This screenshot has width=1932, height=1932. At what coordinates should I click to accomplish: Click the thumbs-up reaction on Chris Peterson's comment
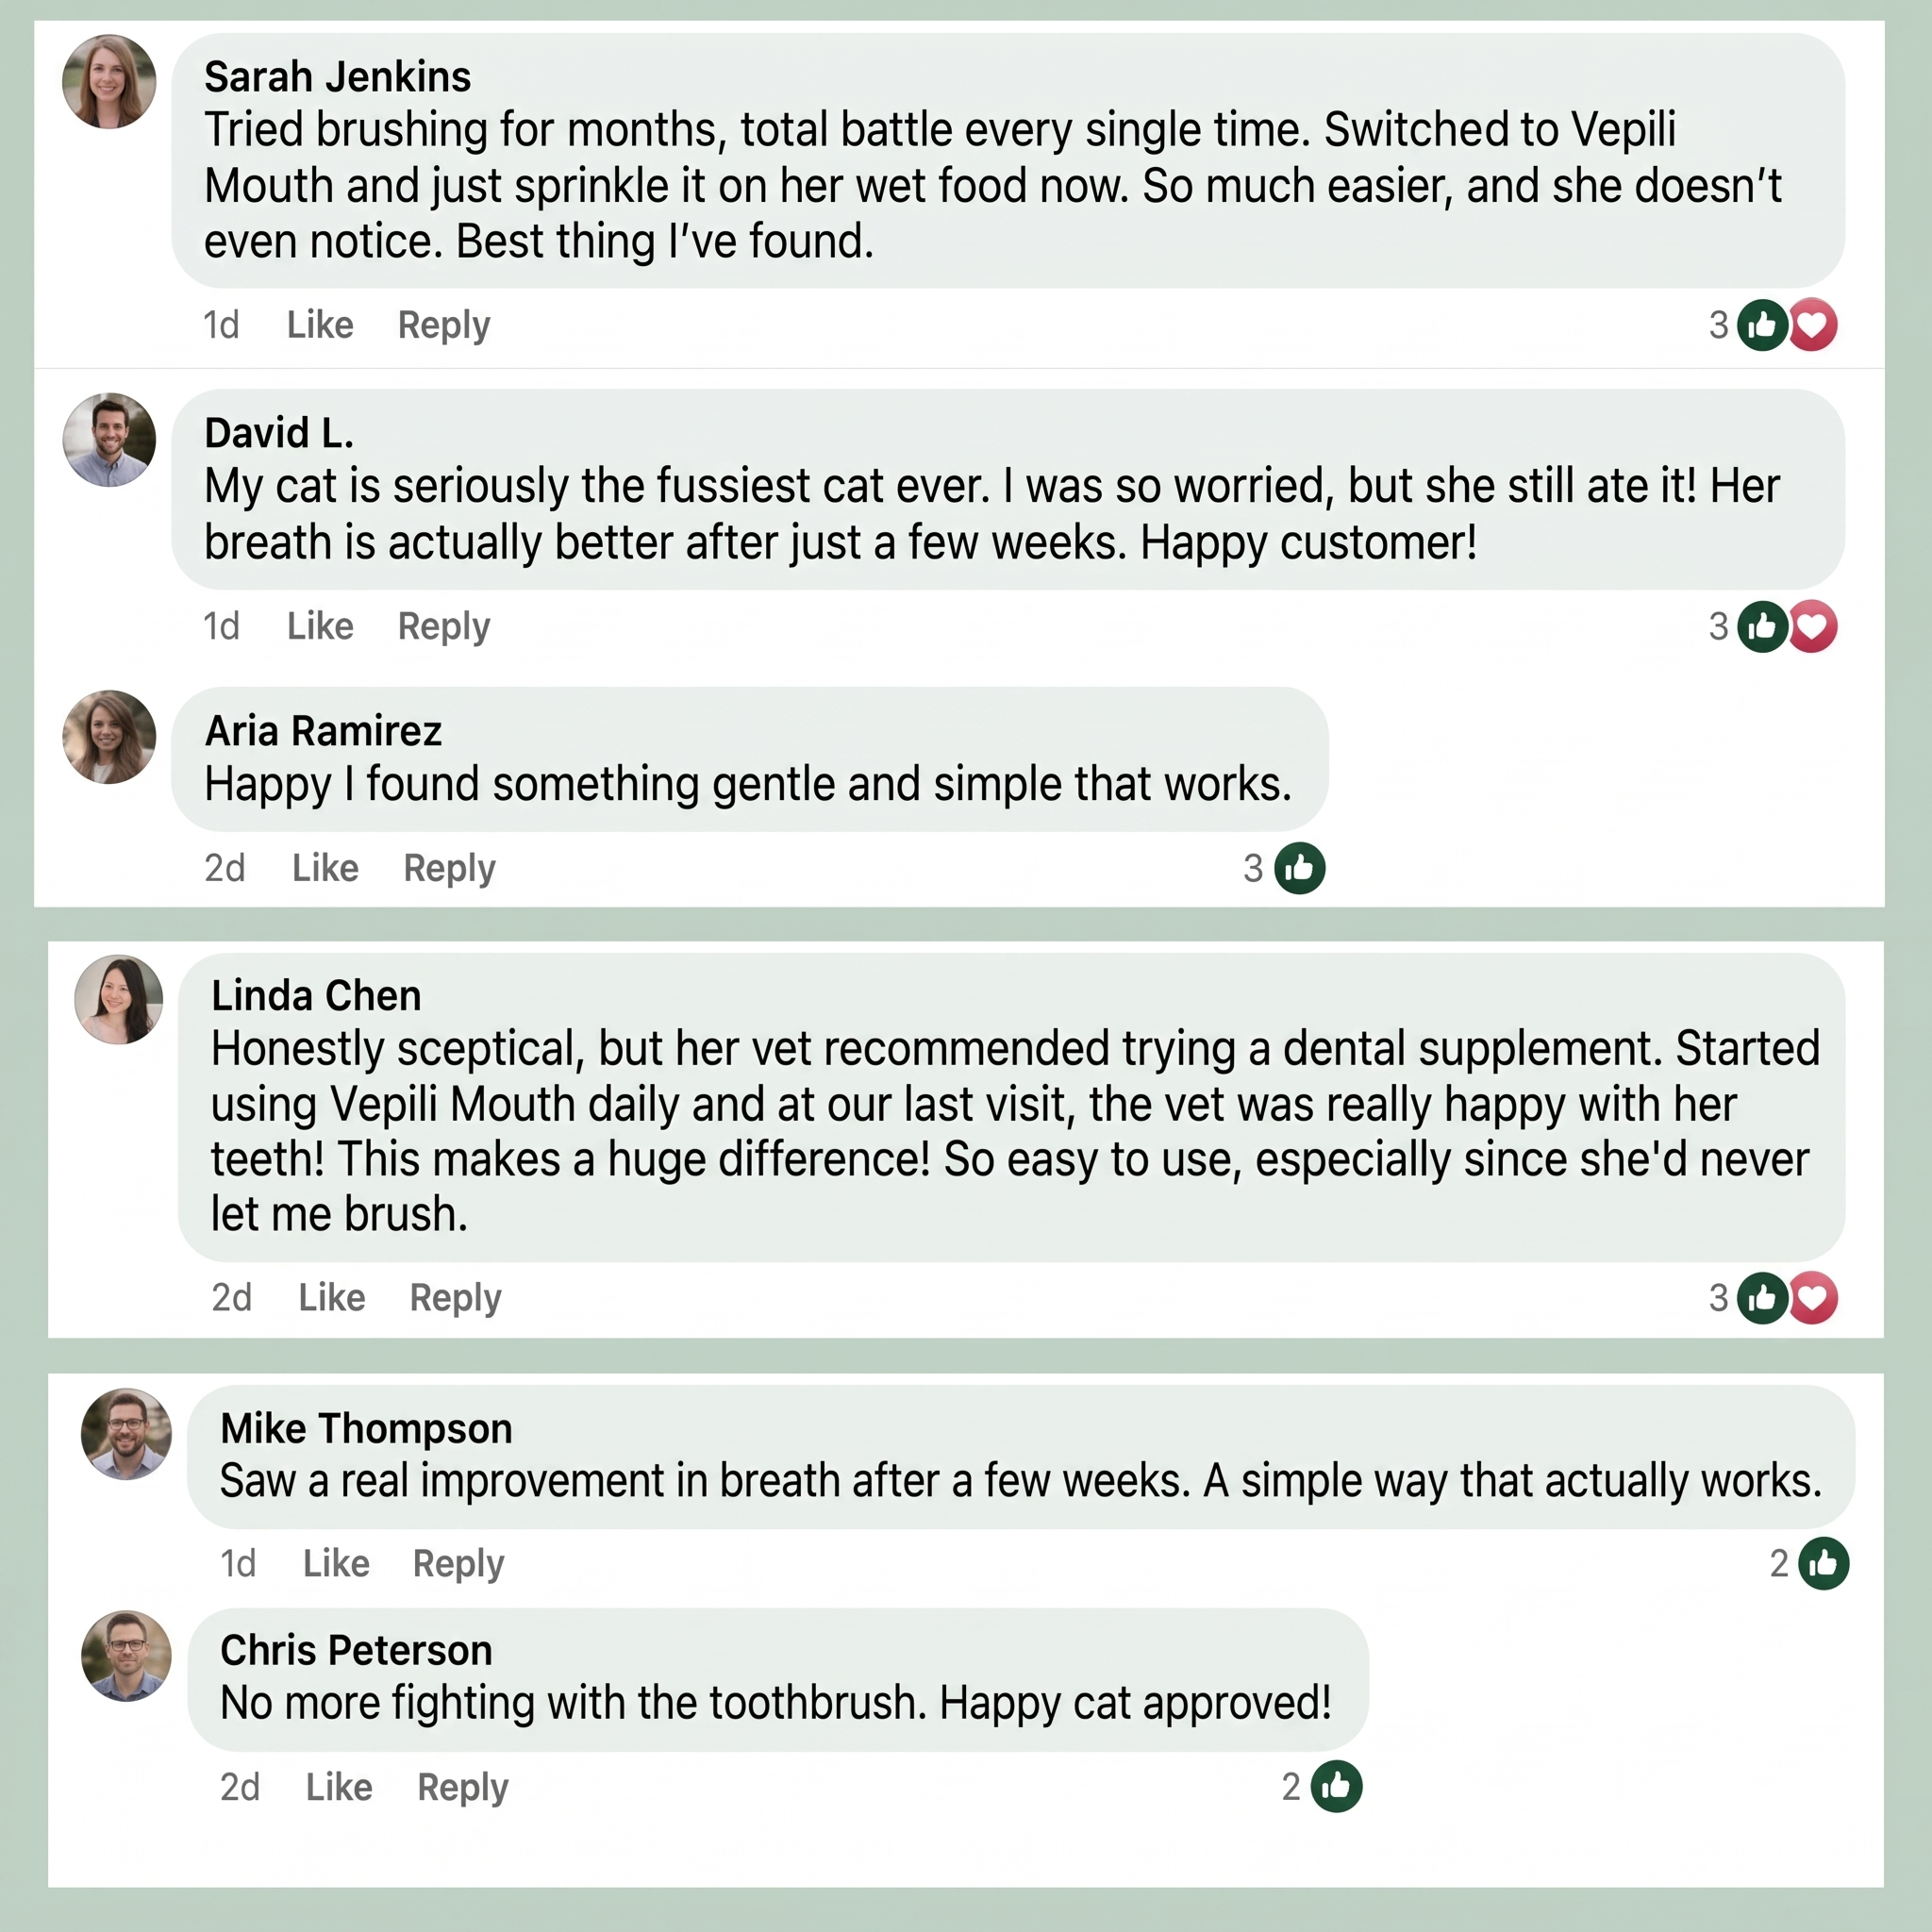1336,1786
